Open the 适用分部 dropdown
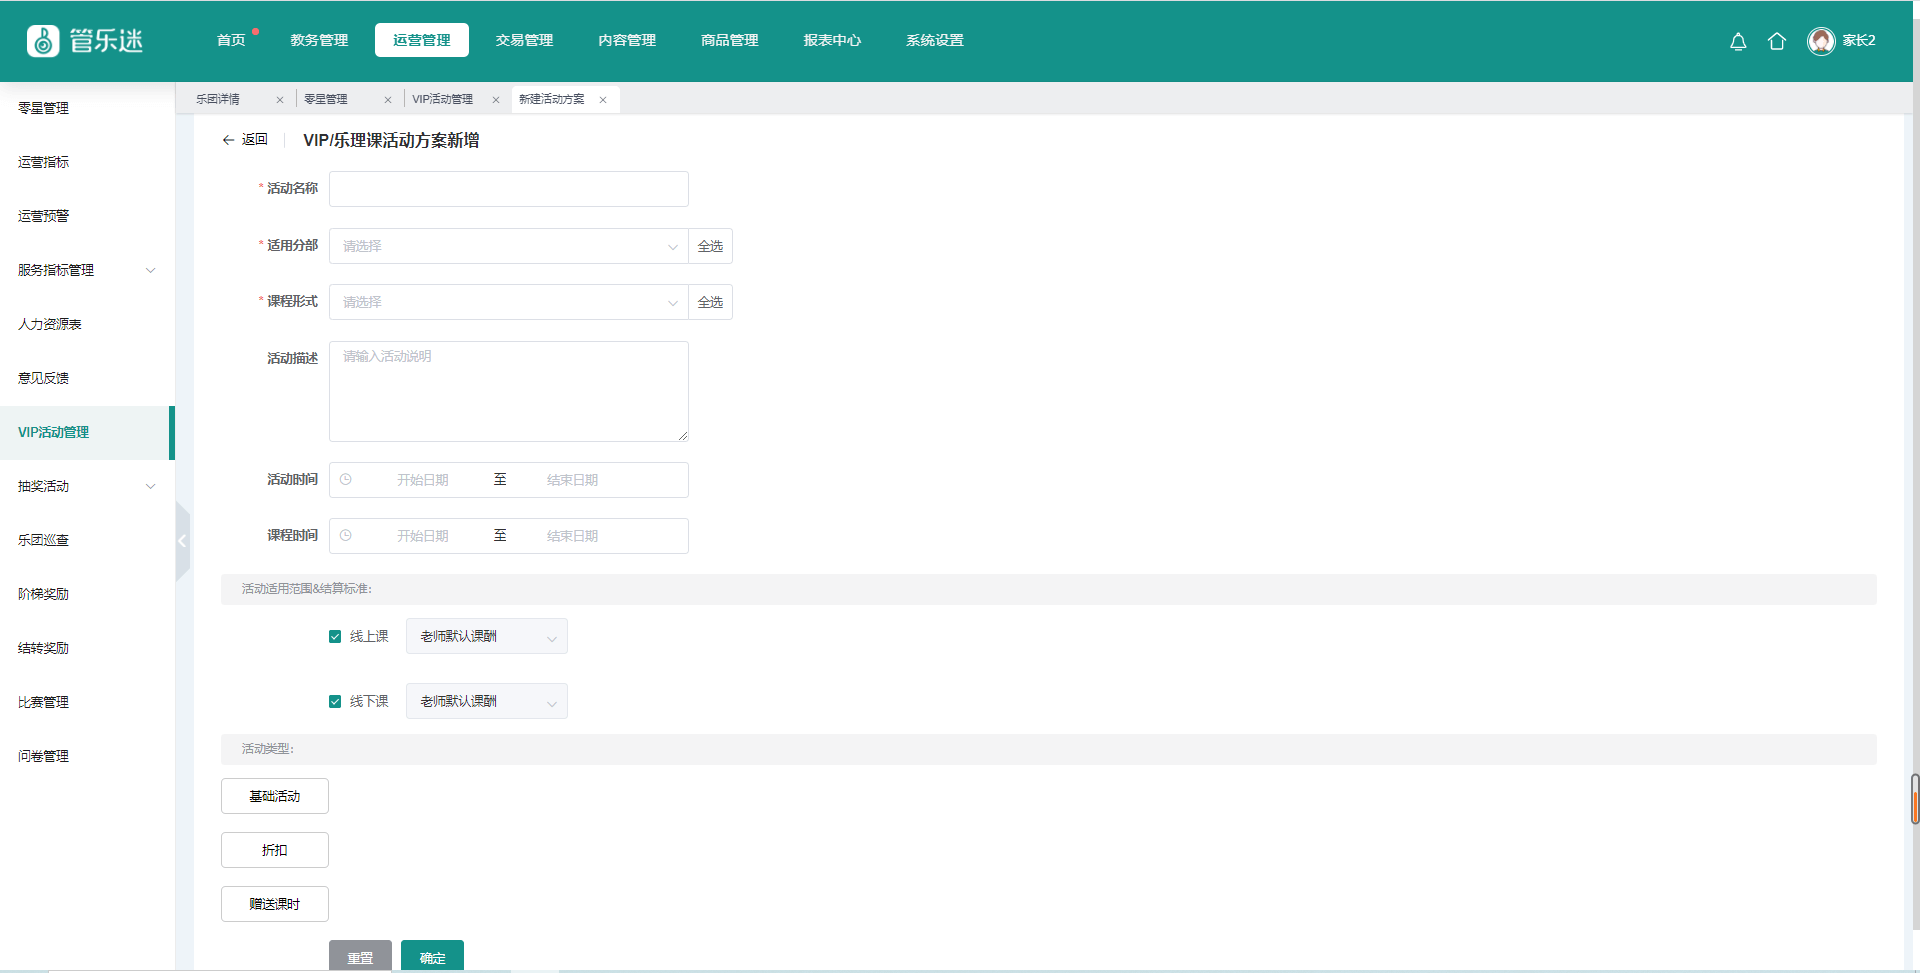This screenshot has height=973, width=1920. [x=508, y=246]
